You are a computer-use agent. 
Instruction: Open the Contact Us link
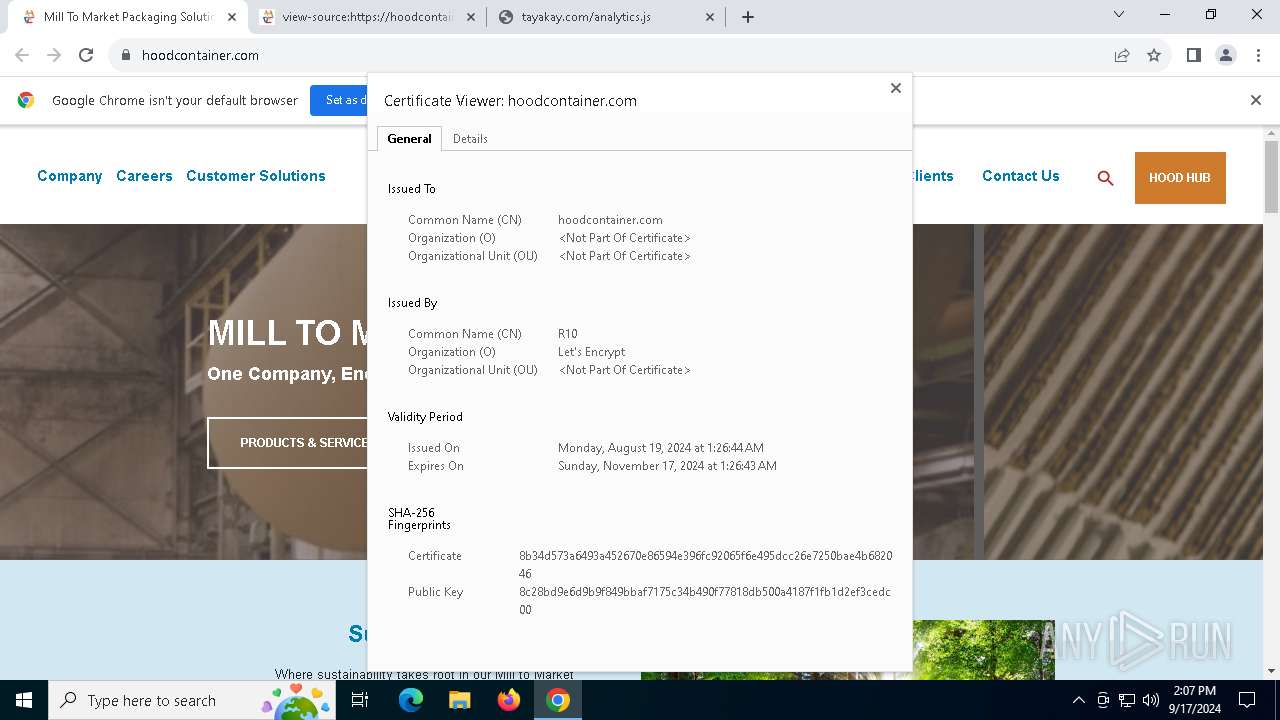1021,176
